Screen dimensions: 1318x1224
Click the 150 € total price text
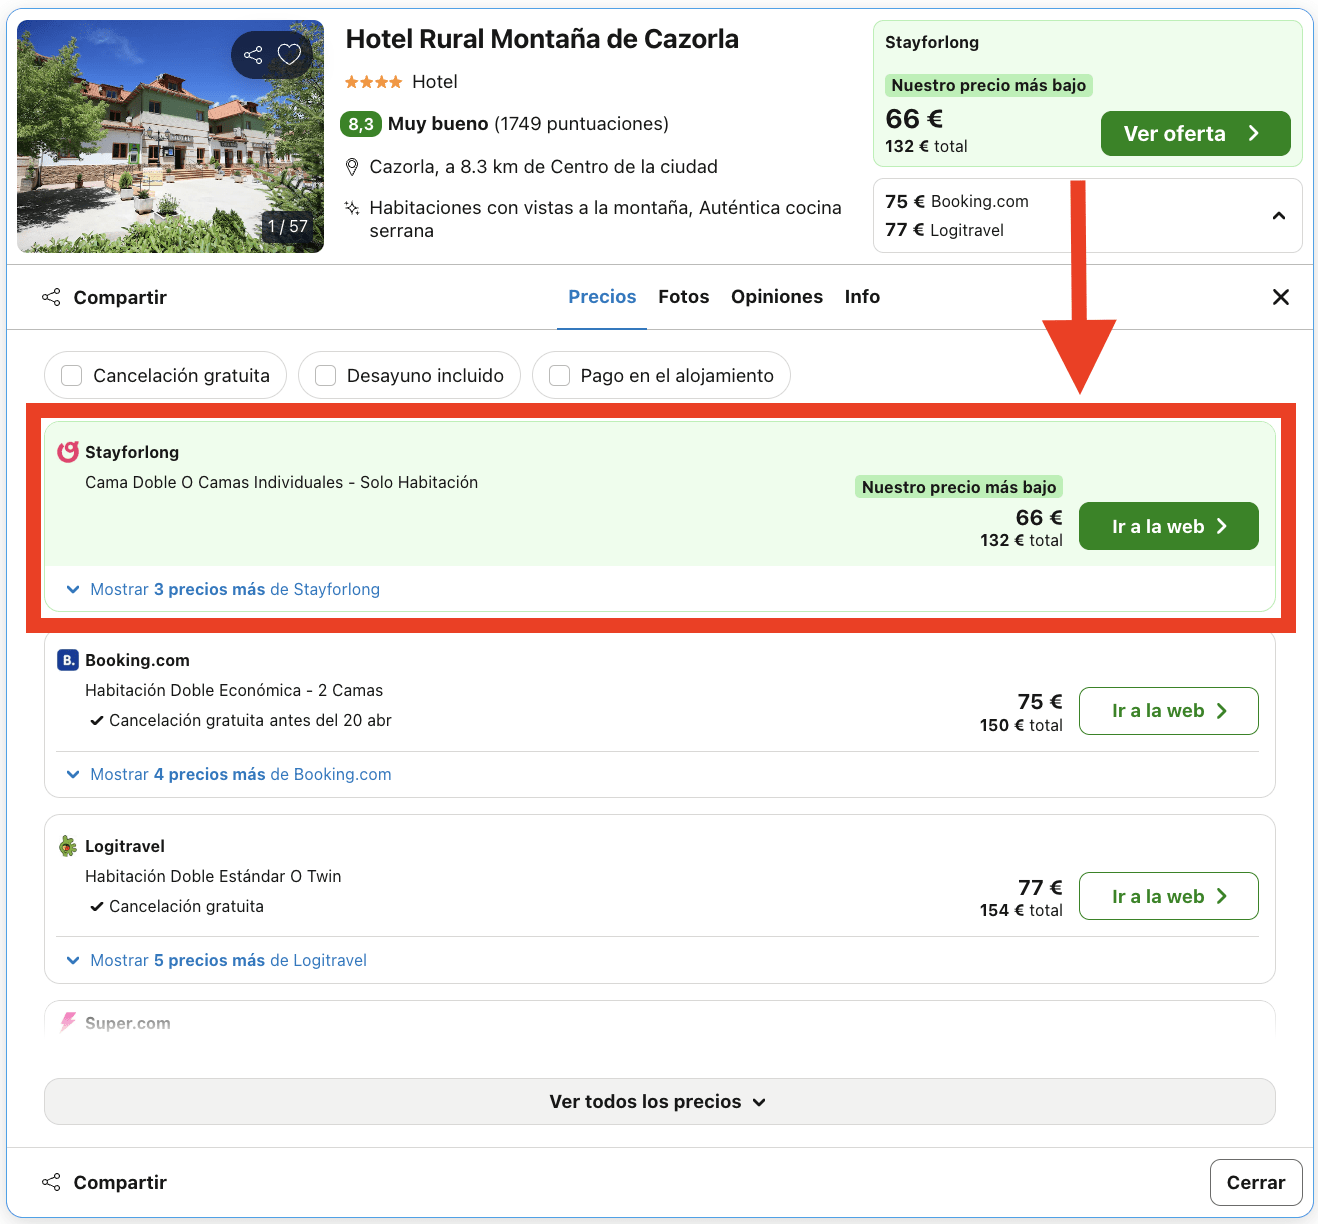pos(1021,725)
